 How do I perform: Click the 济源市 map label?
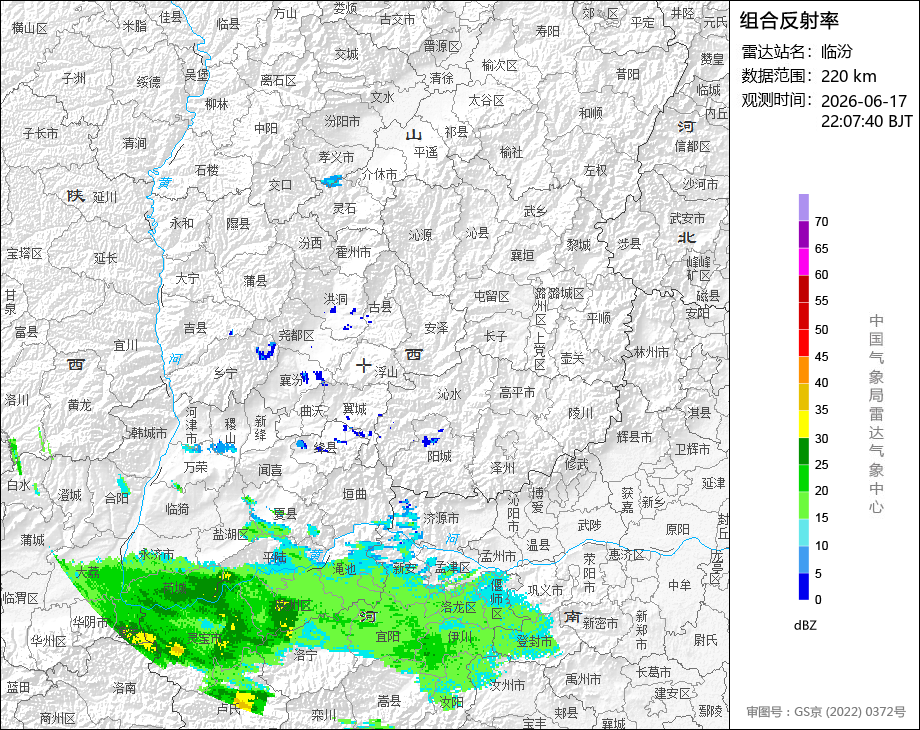click(441, 518)
